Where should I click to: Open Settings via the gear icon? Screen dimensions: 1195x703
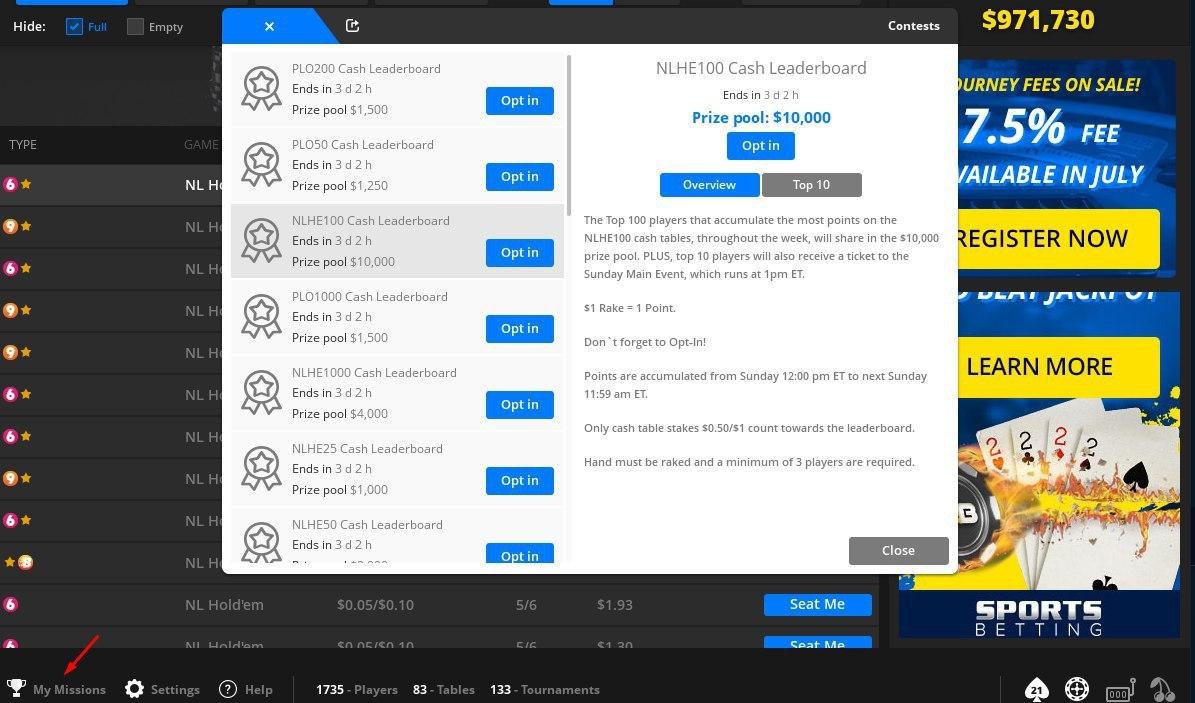coord(134,689)
